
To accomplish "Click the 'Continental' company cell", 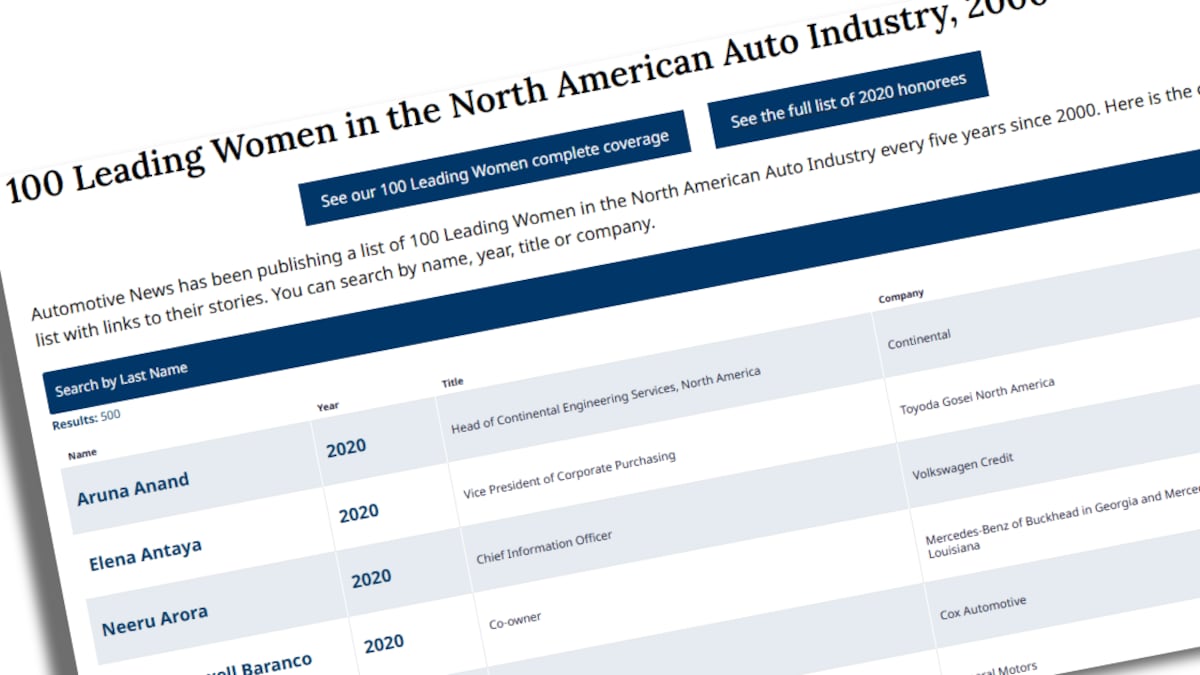I will click(x=919, y=338).
